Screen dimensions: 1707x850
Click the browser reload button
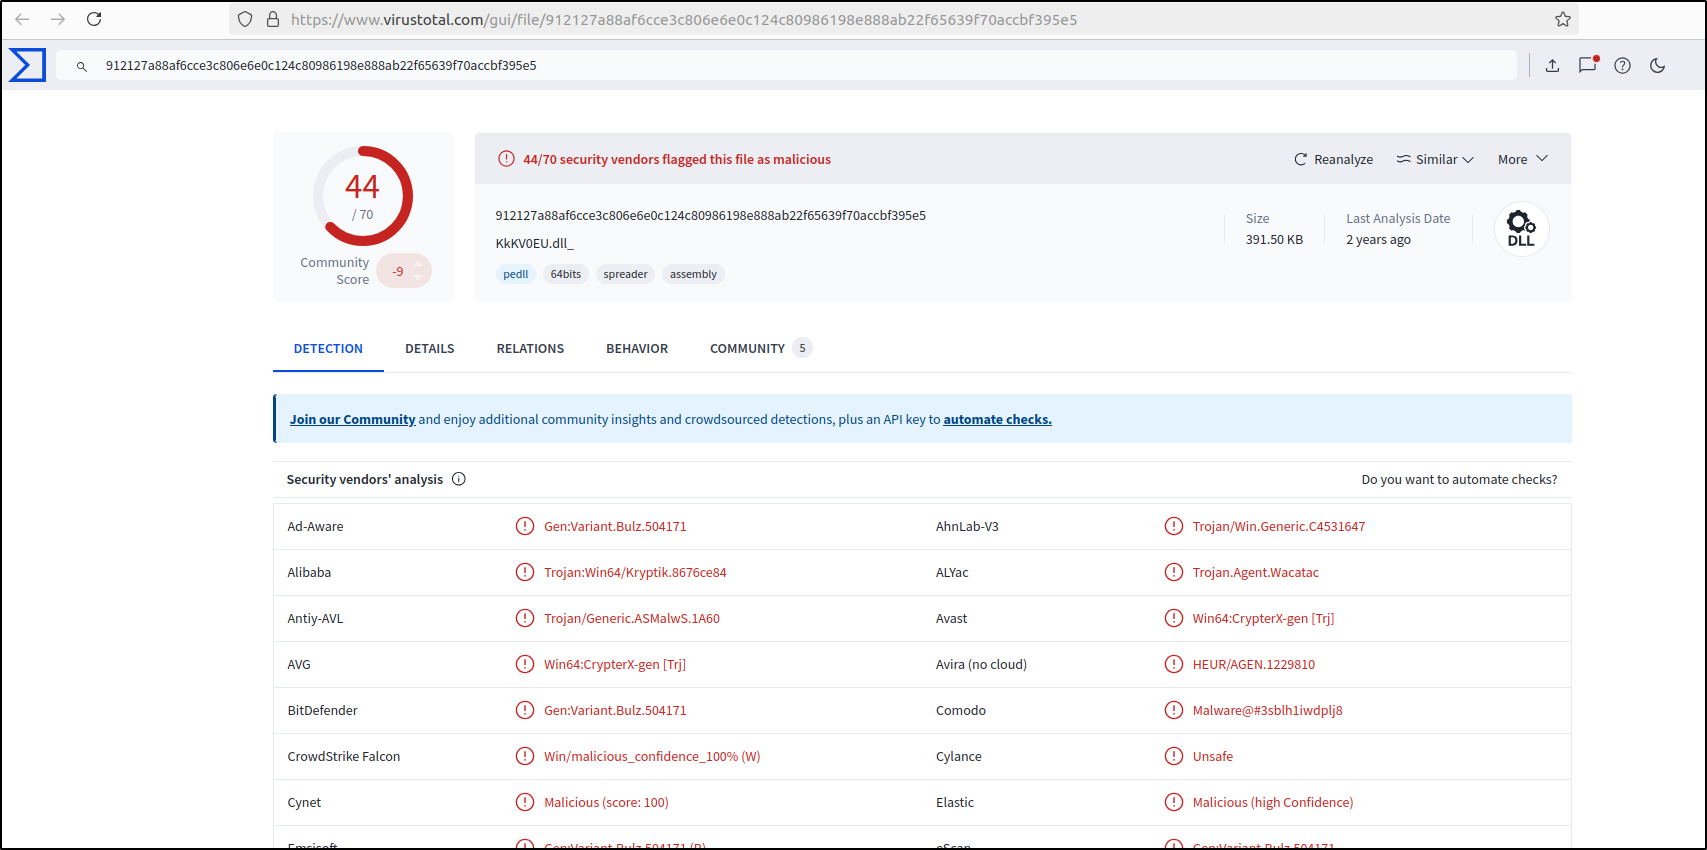click(x=94, y=19)
